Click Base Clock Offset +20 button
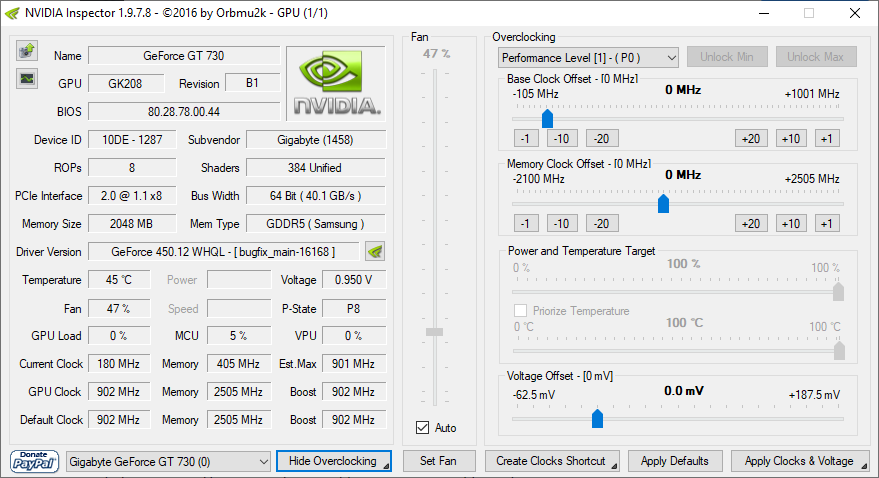This screenshot has width=879, height=478. pos(751,138)
